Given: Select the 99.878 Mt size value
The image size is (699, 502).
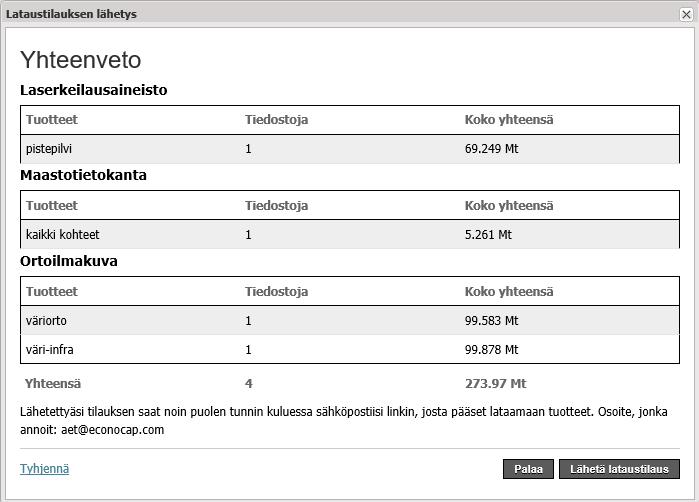Looking at the screenshot, I should [491, 350].
